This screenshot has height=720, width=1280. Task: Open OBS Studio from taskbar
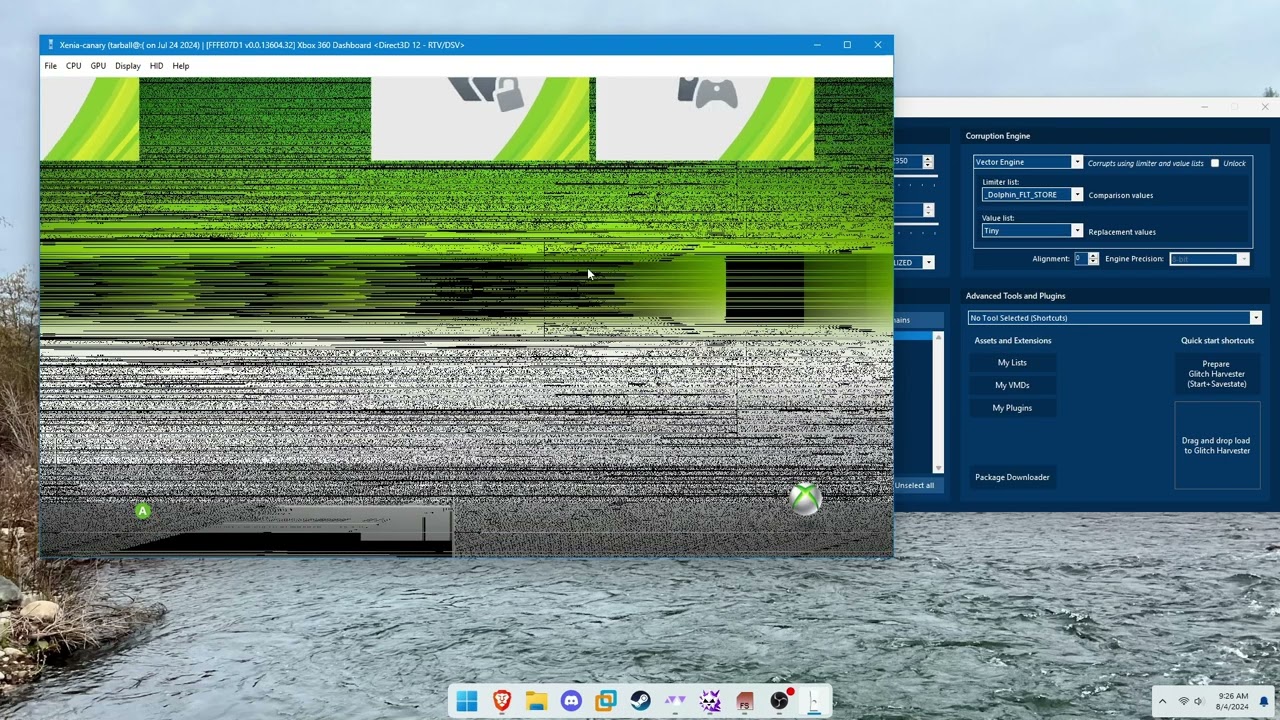[x=779, y=701]
